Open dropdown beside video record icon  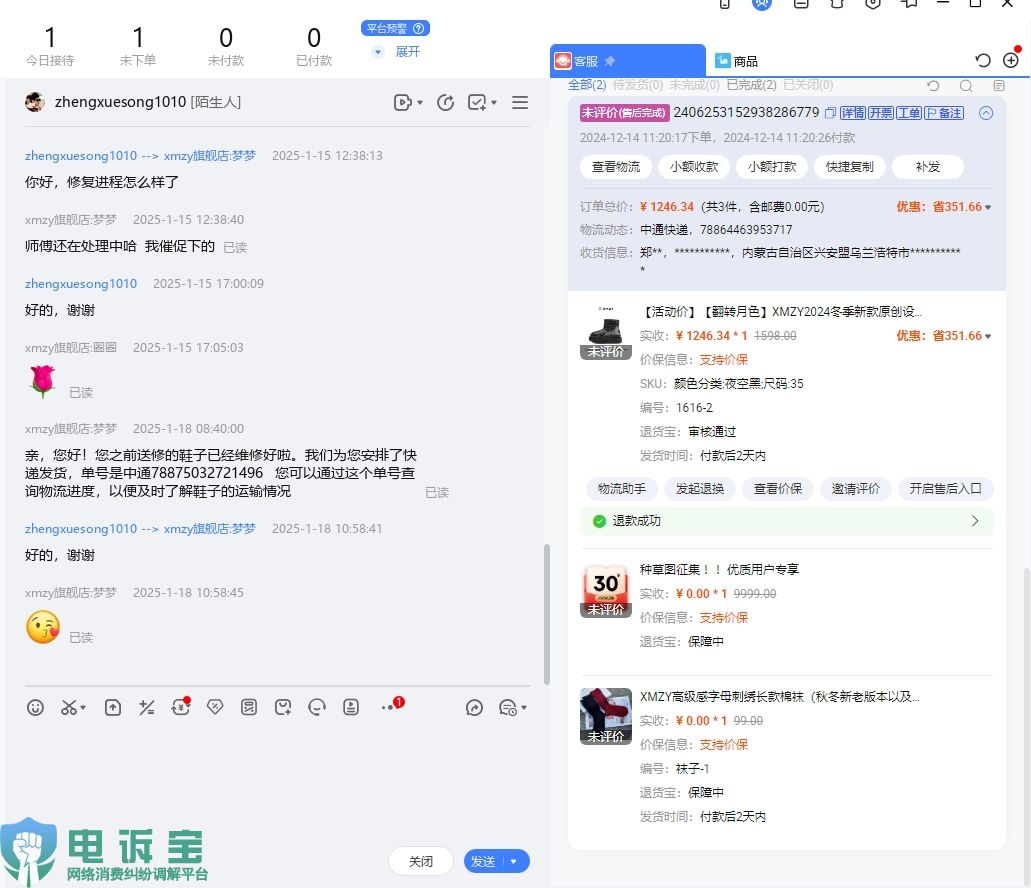point(420,103)
